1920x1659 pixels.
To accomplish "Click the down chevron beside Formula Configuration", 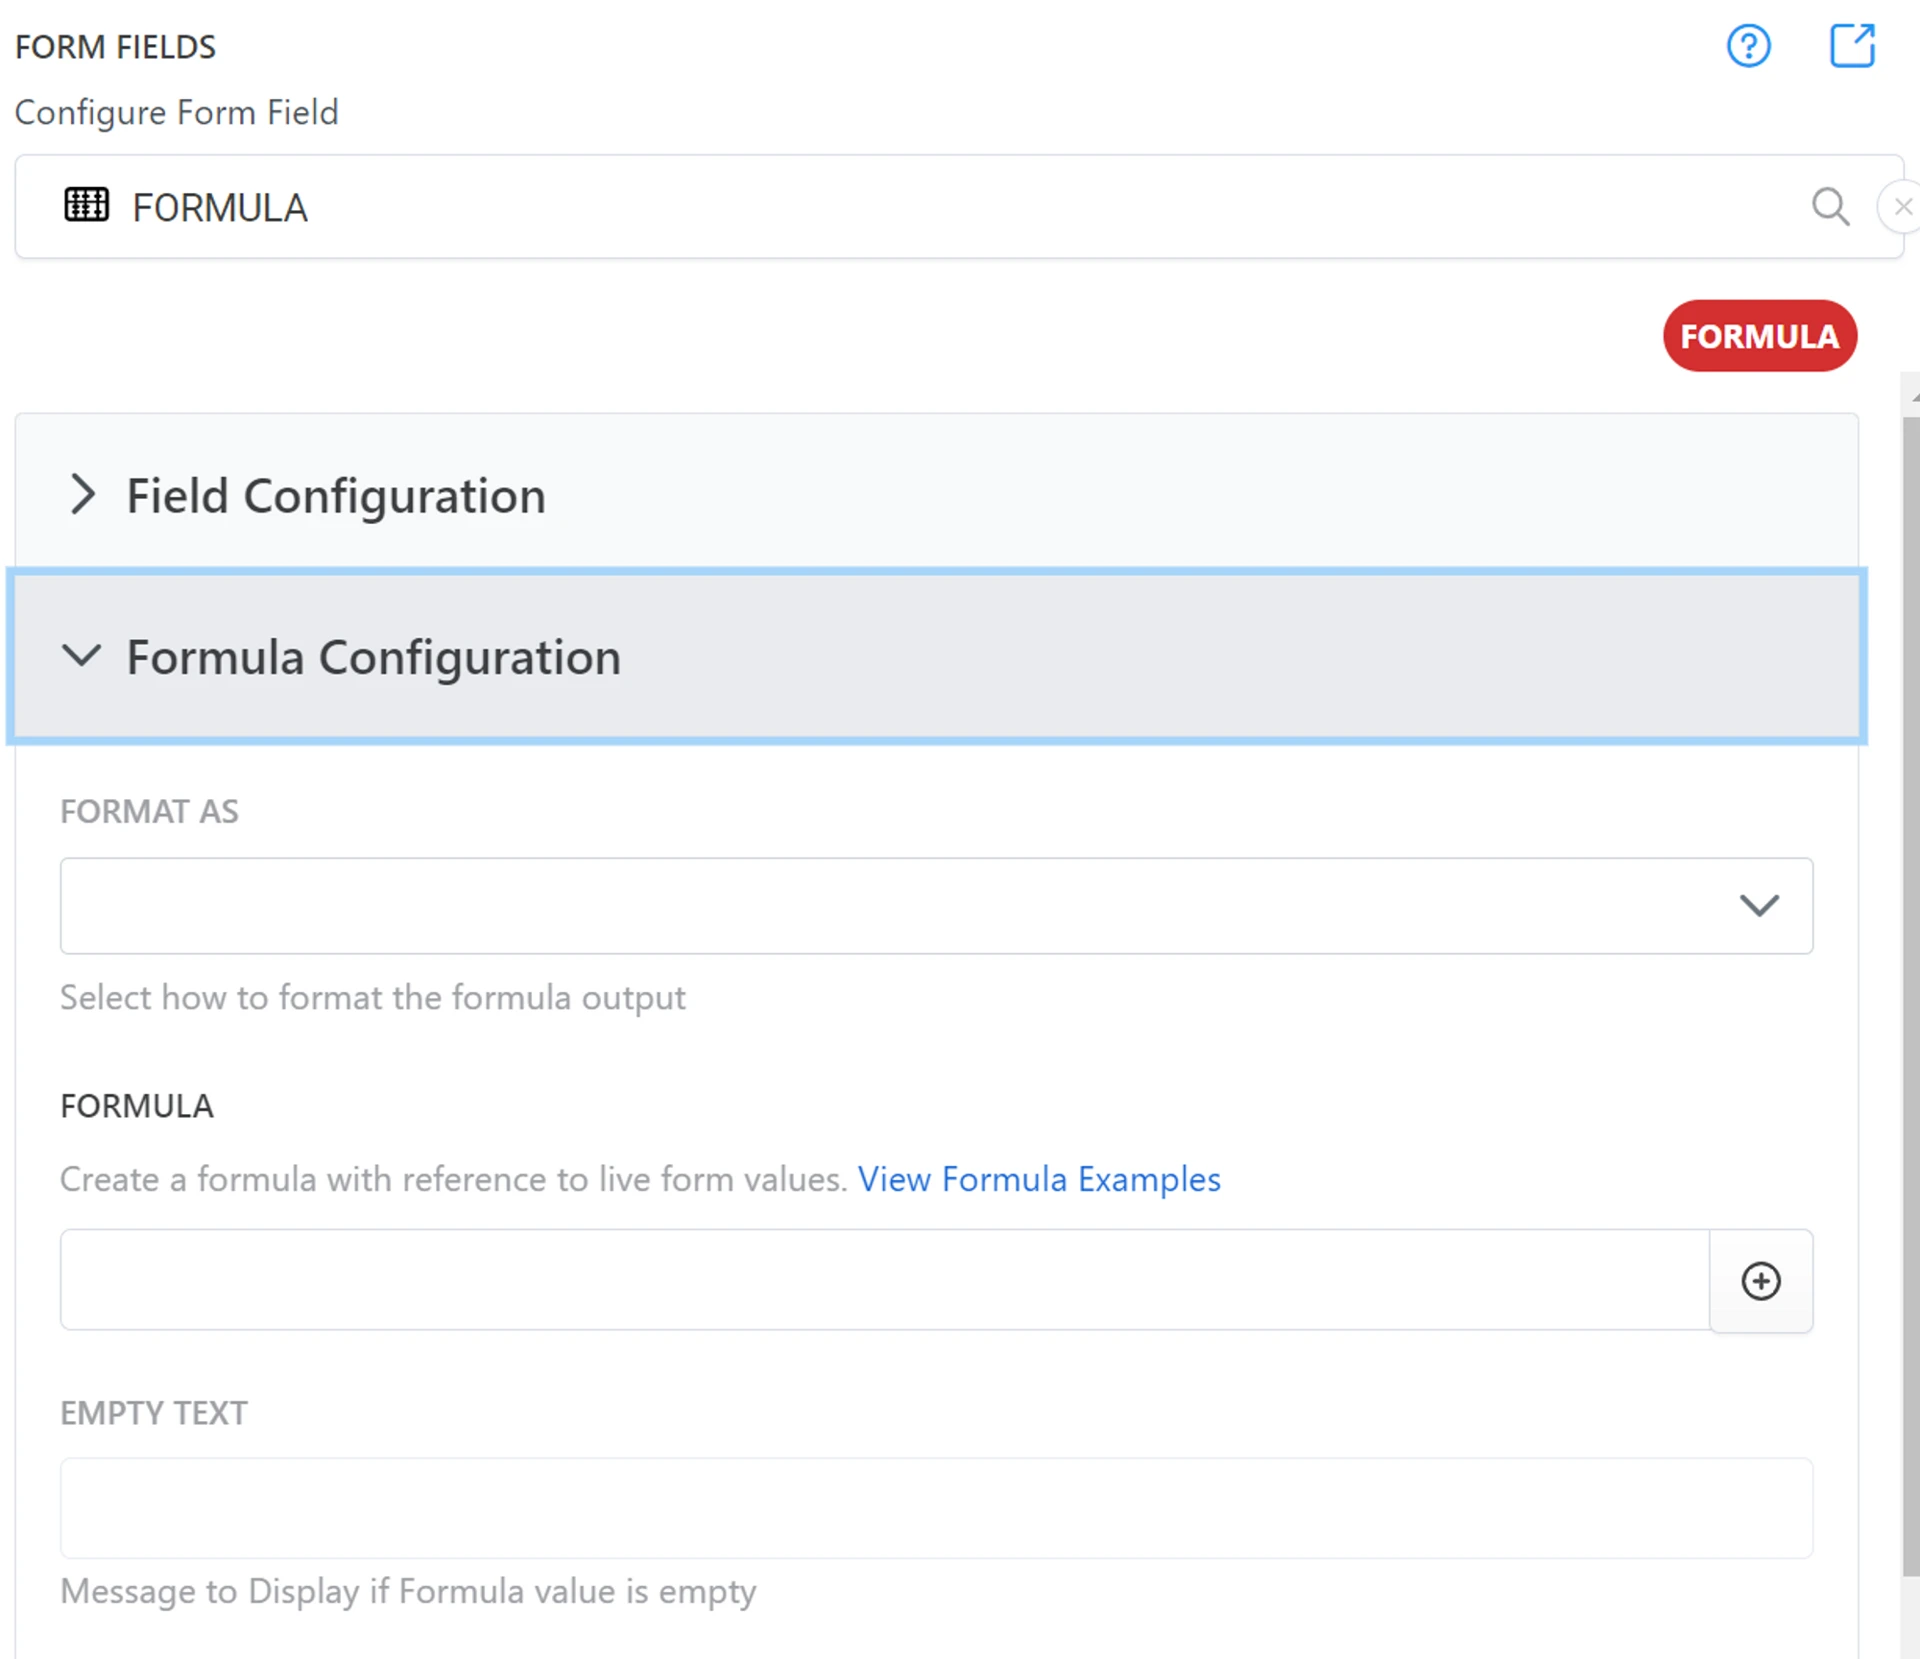I will tap(81, 656).
